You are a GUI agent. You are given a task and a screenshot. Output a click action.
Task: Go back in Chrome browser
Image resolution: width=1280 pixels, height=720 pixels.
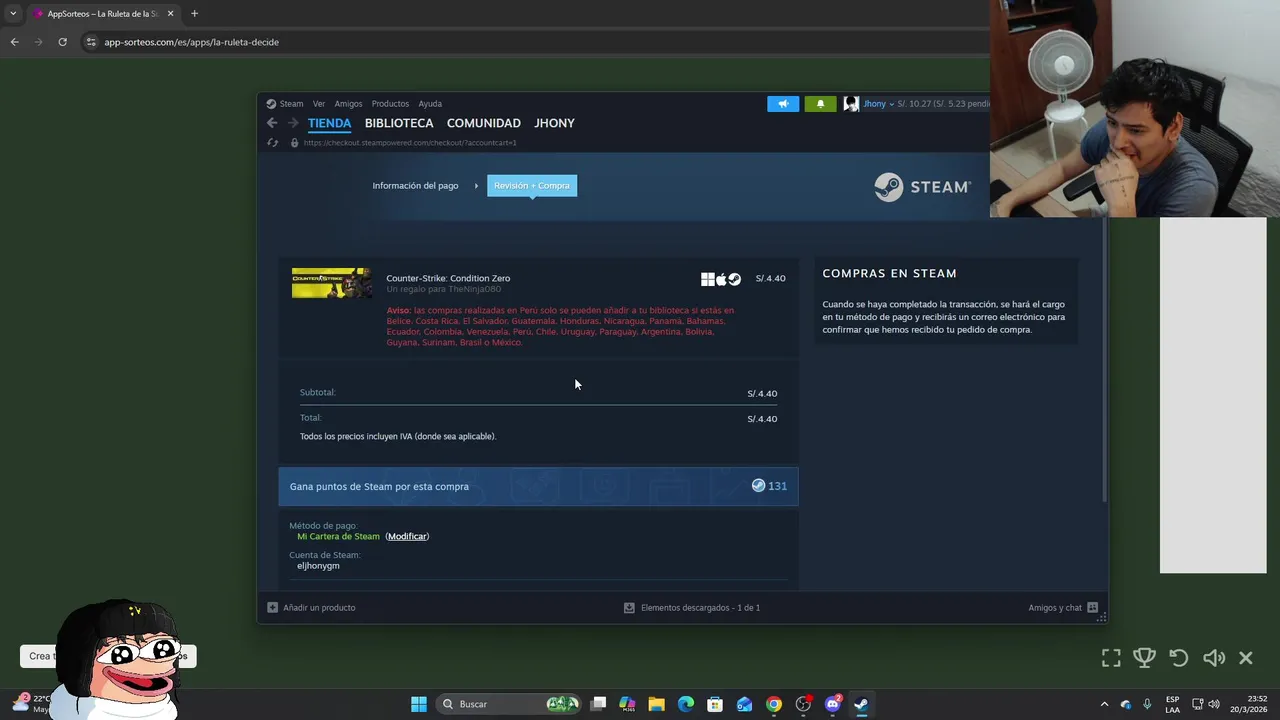pos(14,42)
